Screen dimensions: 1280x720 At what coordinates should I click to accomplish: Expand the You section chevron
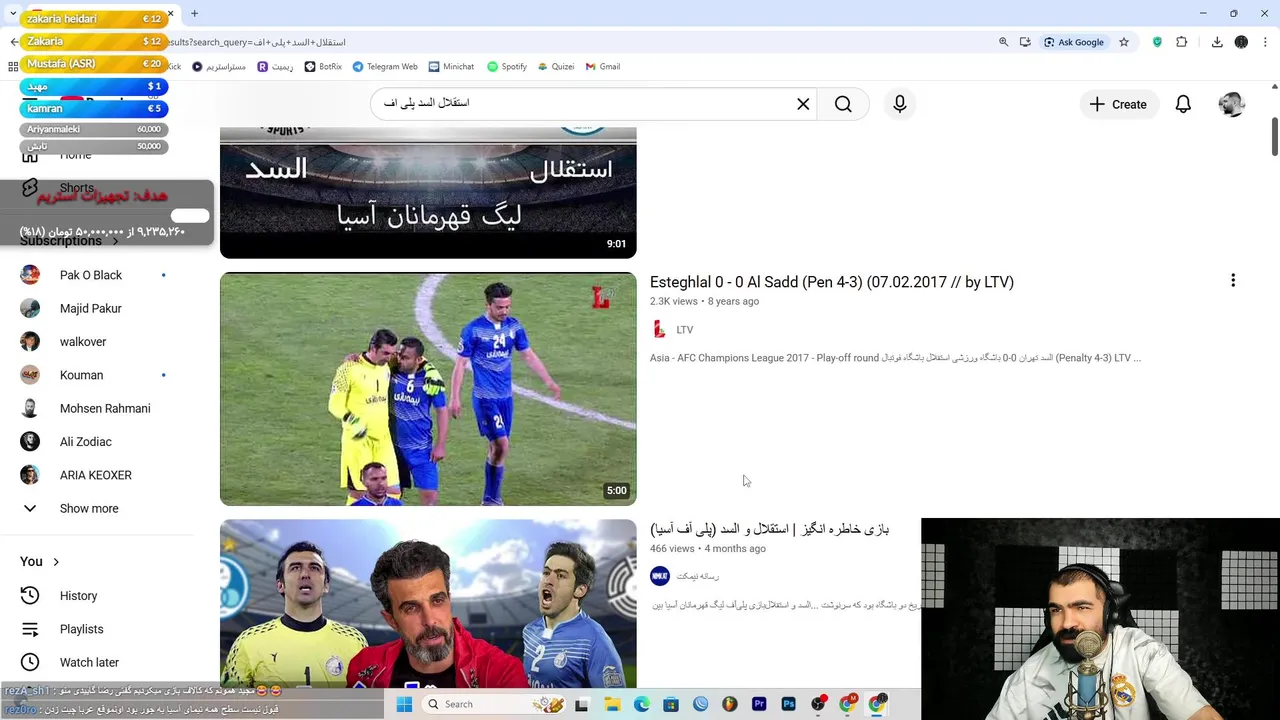(x=56, y=562)
